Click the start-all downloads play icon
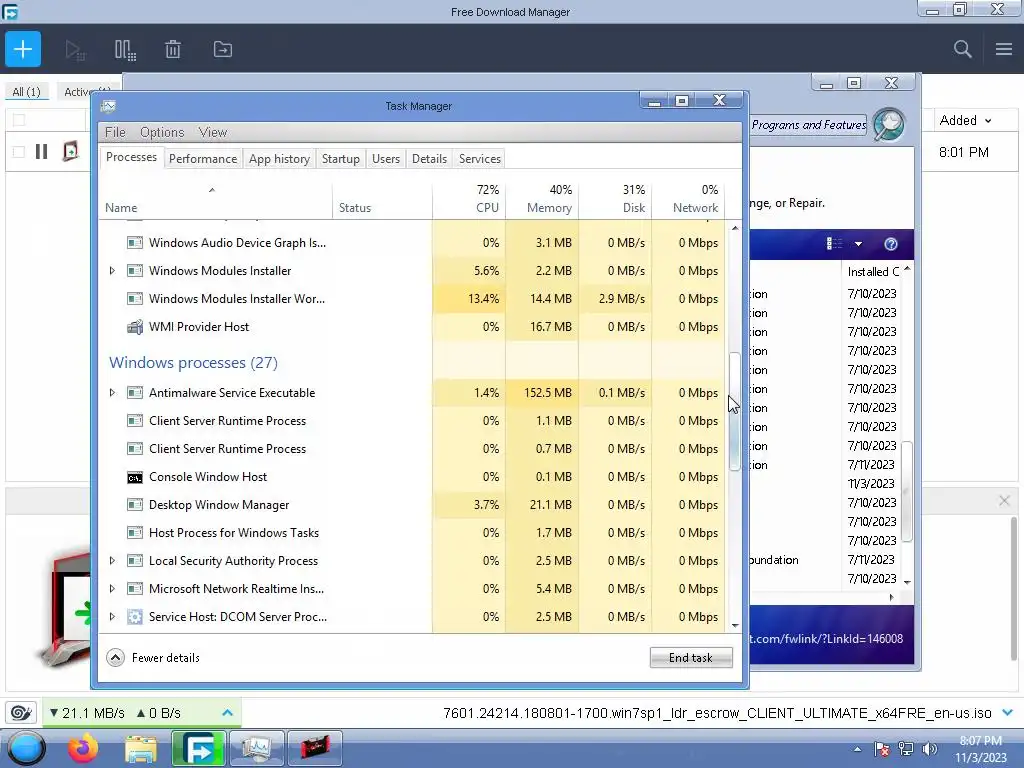Viewport: 1024px width, 768px height. point(75,50)
